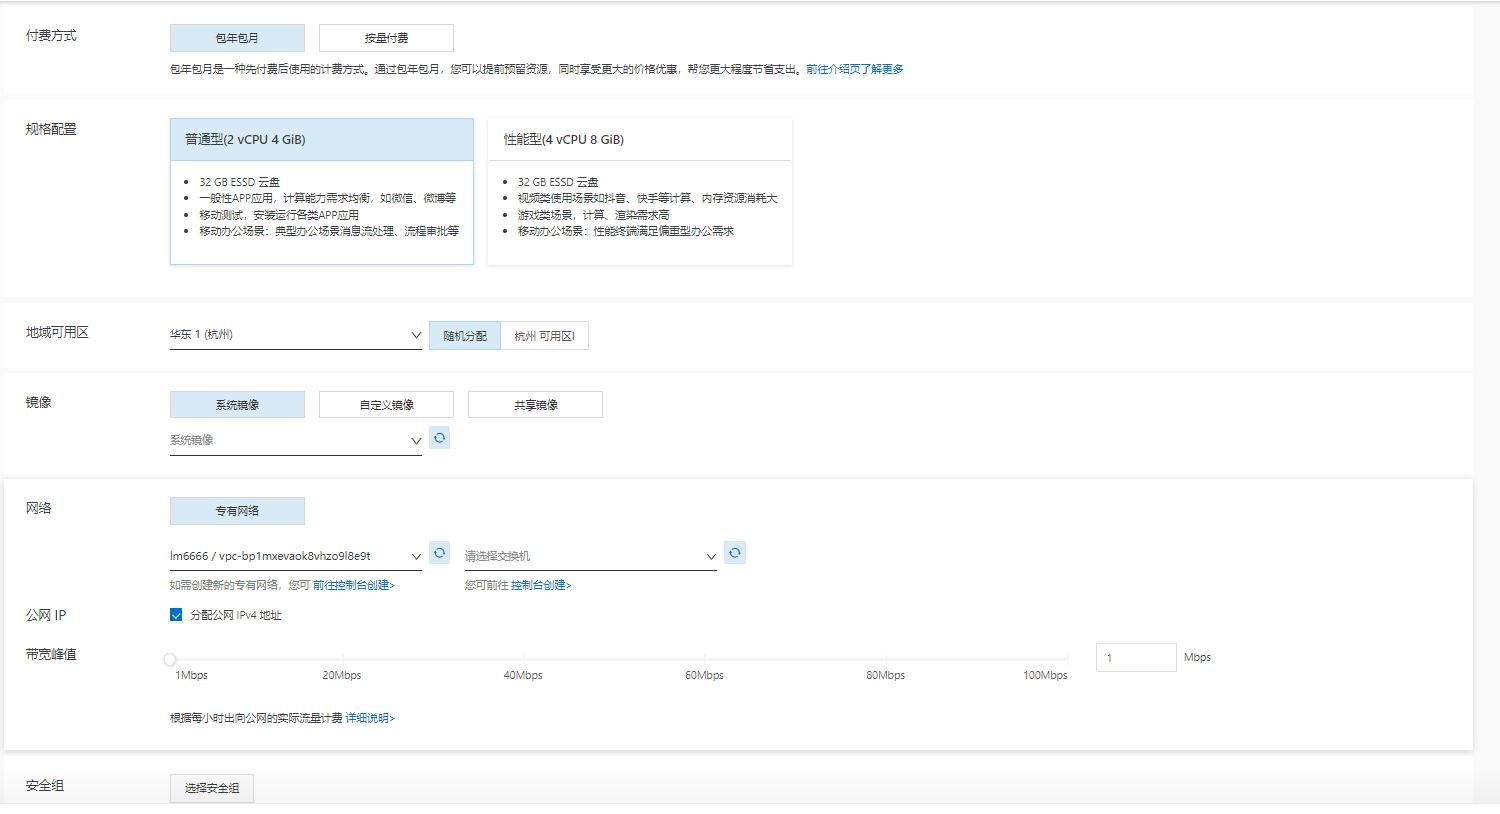Refresh the 交换机 (switch) list

(735, 552)
